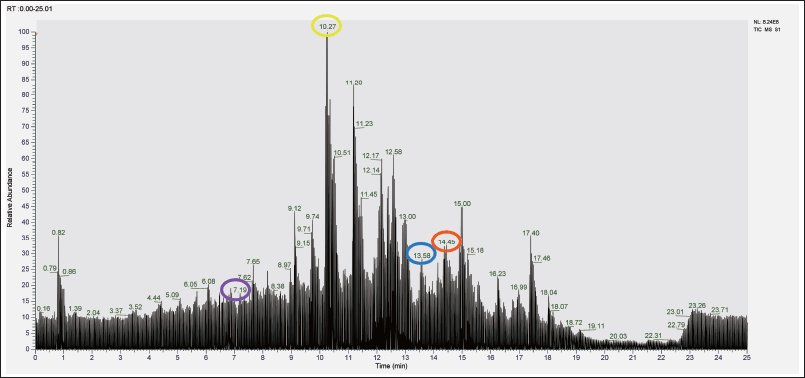Click the 23.26 peak label
805x378 pixels.
(x=697, y=306)
